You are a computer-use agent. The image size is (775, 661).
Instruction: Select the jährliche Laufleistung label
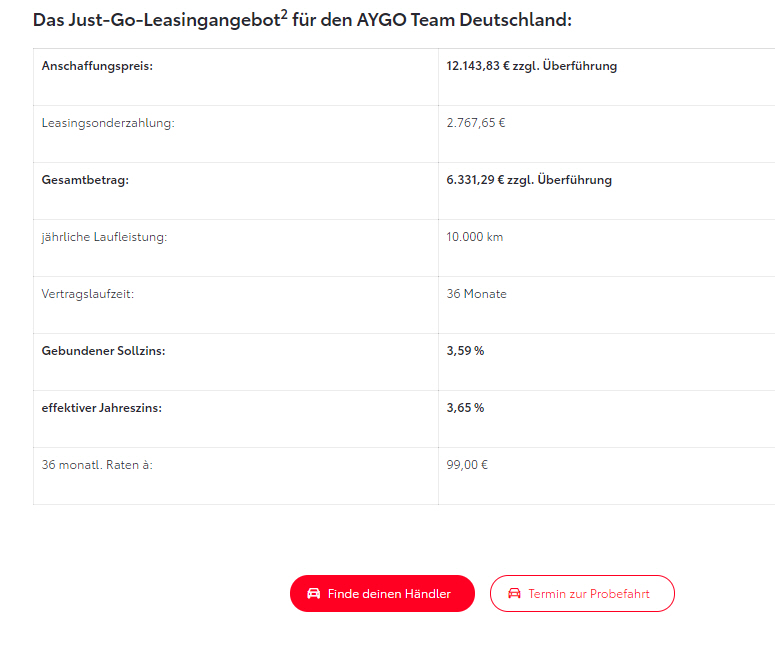(104, 237)
